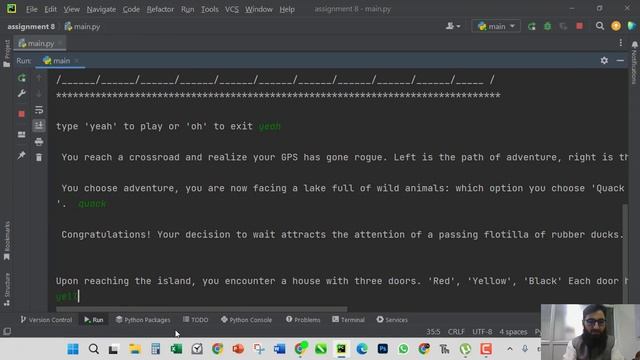Screen dimensions: 640x360
Task: Pin the Run tab
Action: (22, 155)
